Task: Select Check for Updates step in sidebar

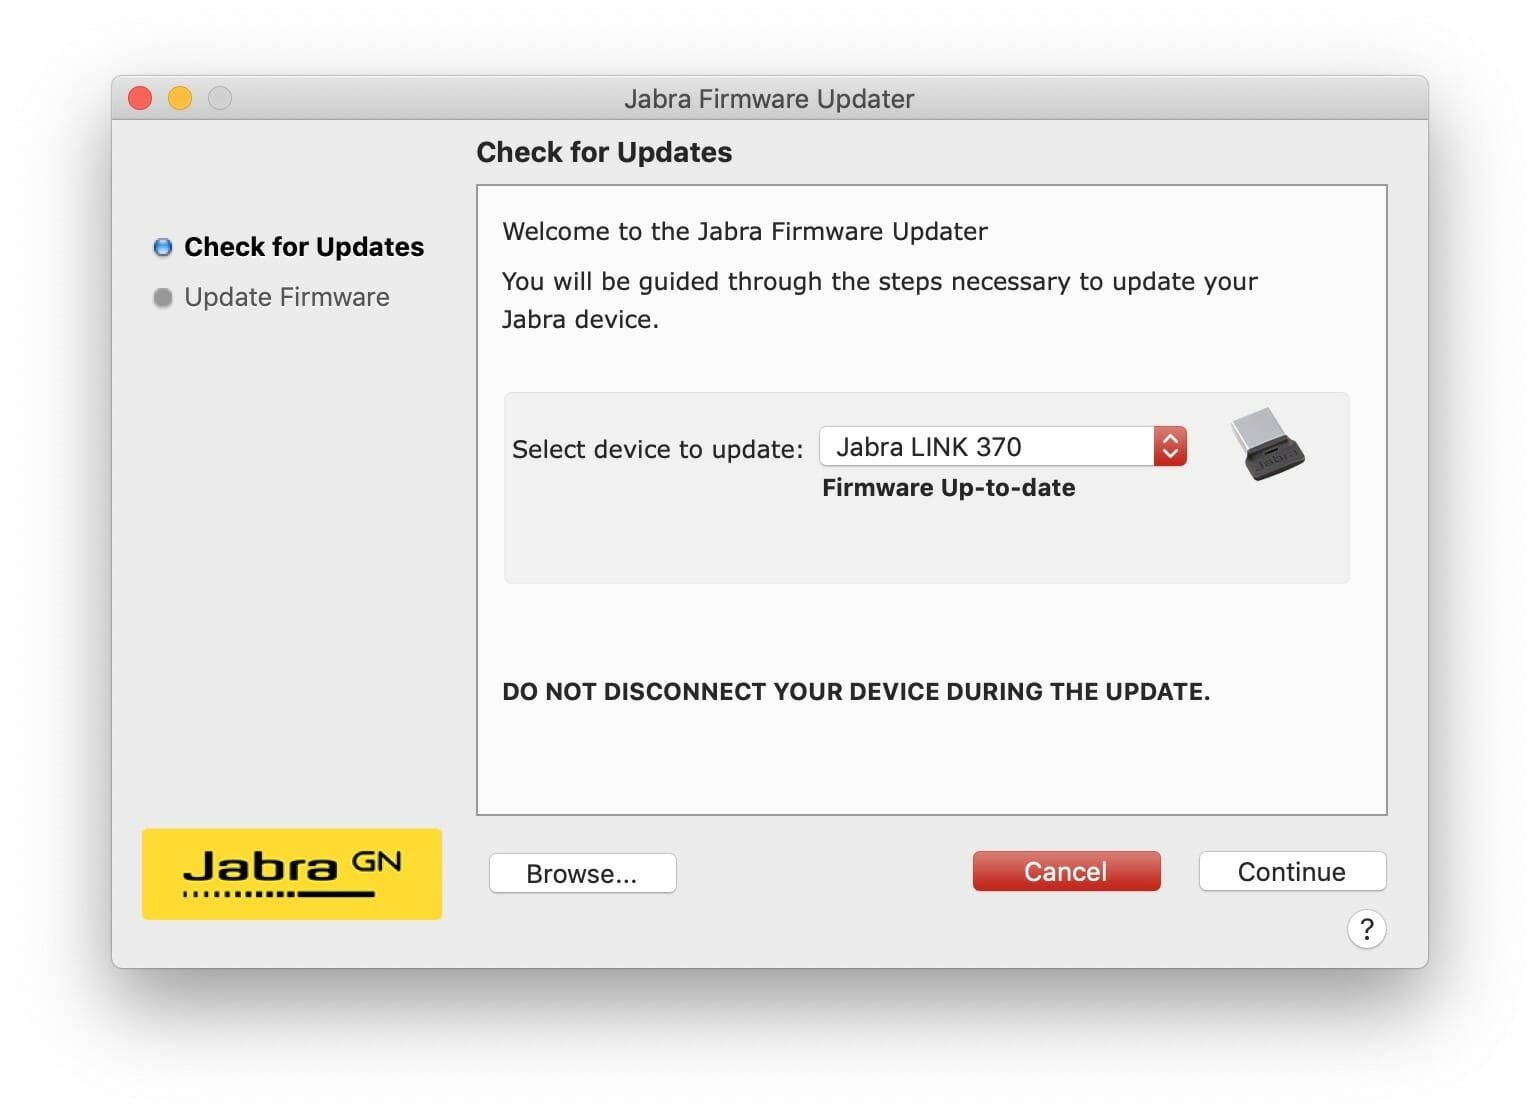Action: click(304, 247)
